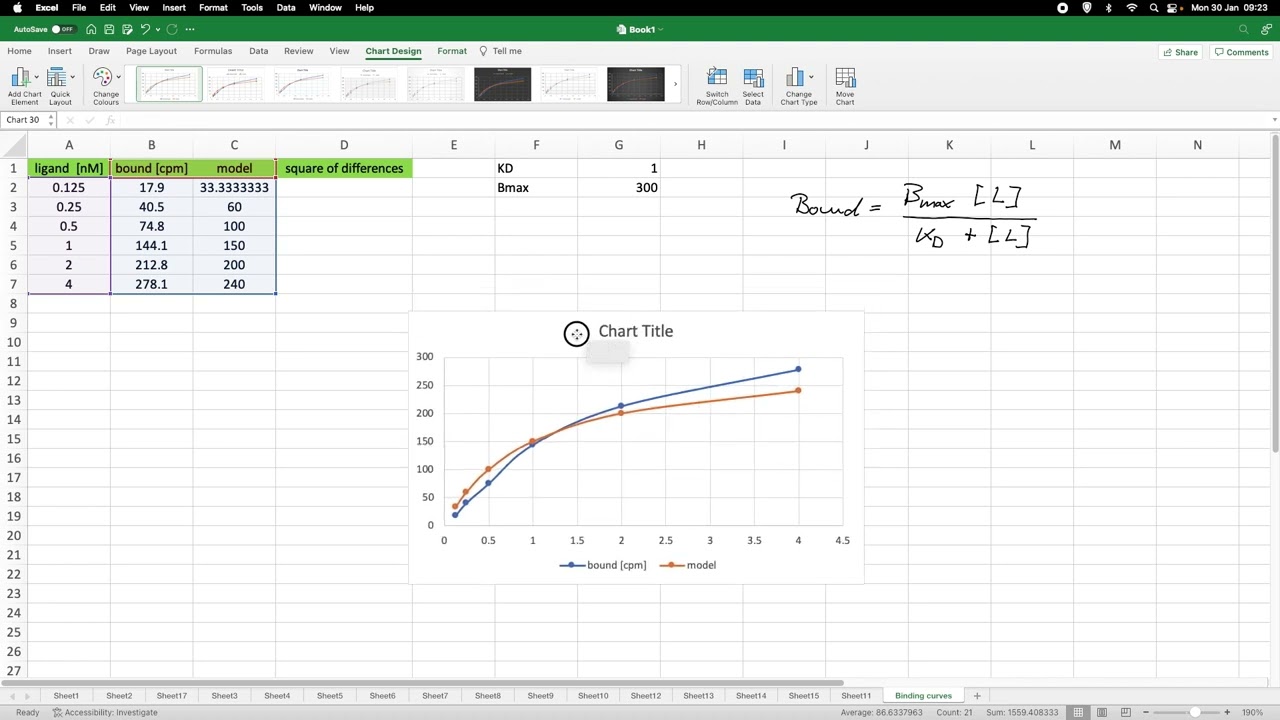
Task: Open the Page Layout ribbon tab
Action: 151,51
